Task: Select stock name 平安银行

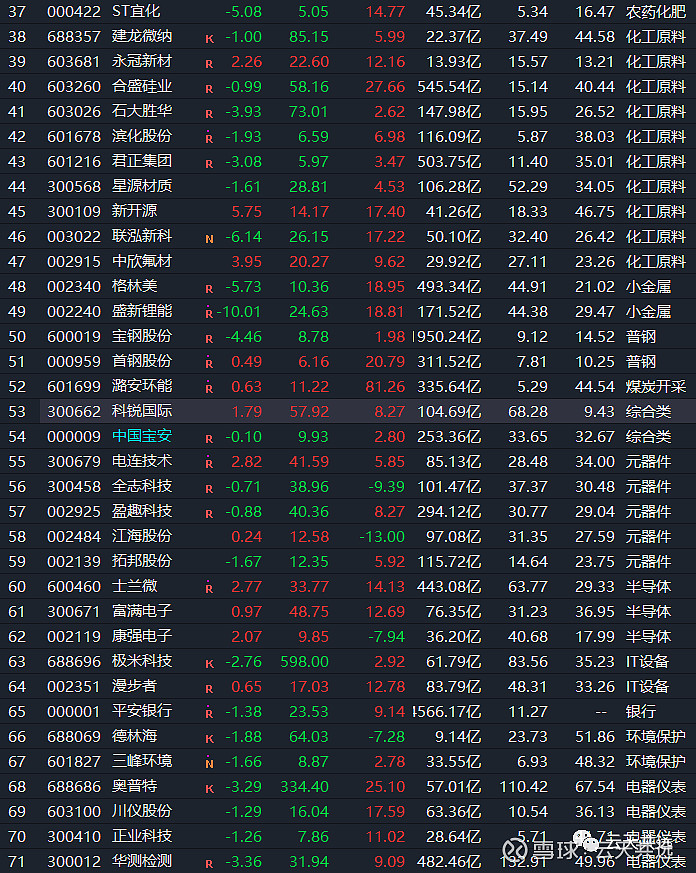Action: click(142, 711)
